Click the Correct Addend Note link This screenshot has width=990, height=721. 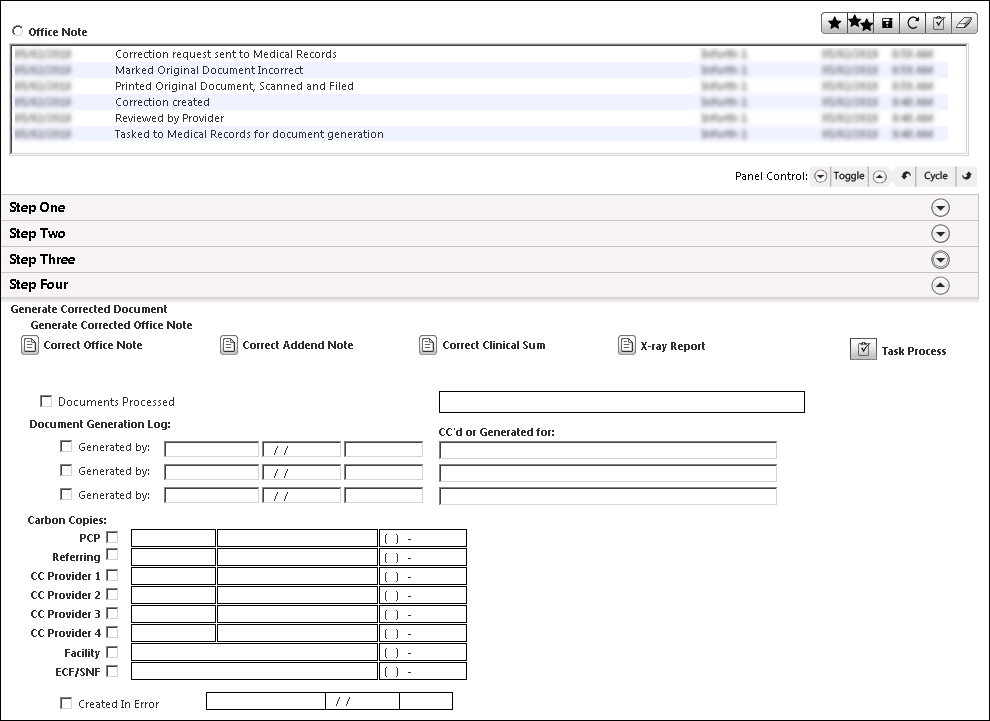pos(298,345)
